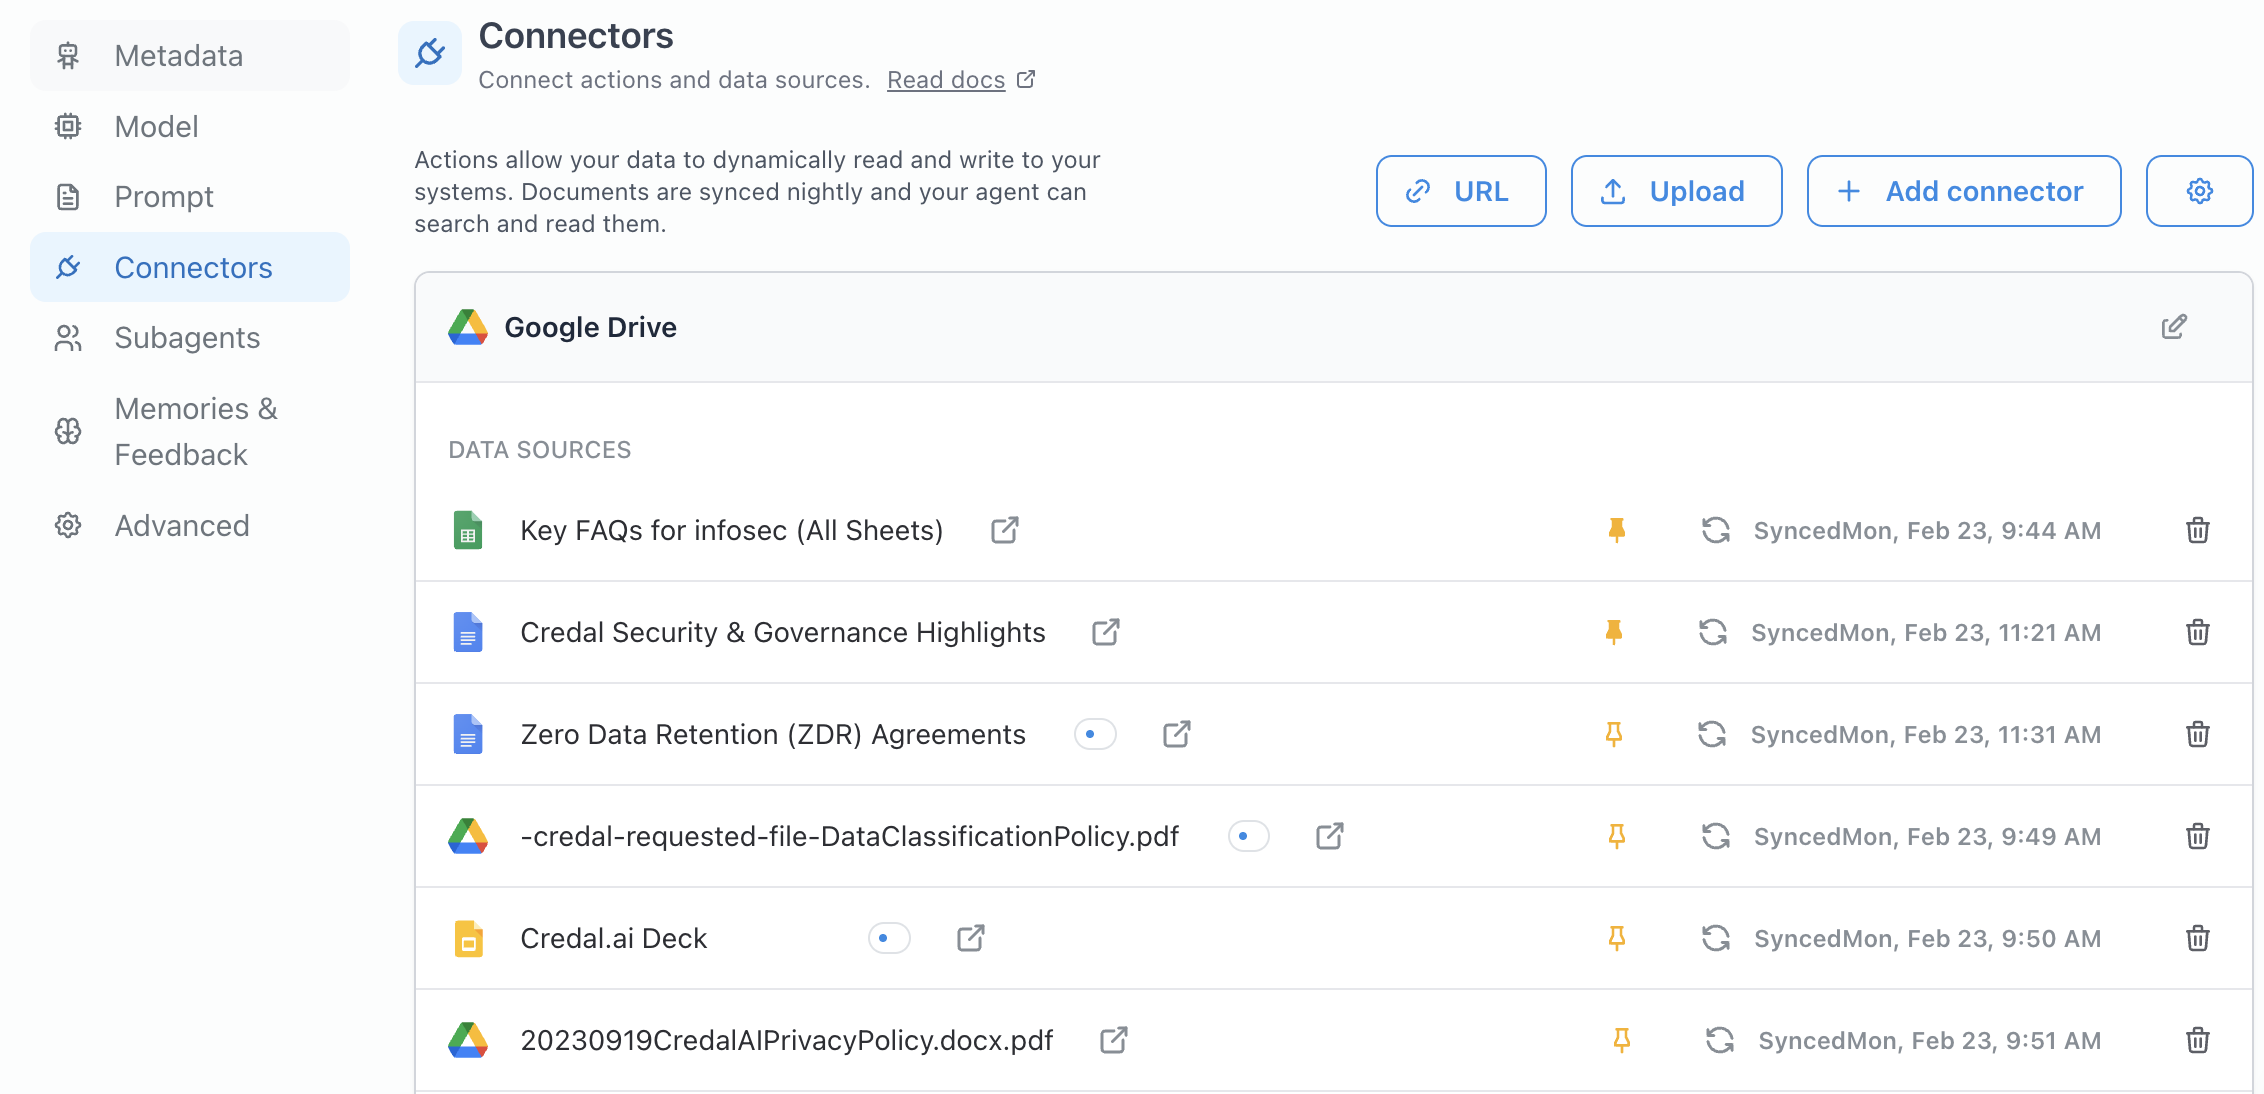Image resolution: width=2264 pixels, height=1094 pixels.
Task: Refresh sync for 20230919CredalAIPrivacyPolicy.docx.pdf
Action: tap(1719, 1040)
